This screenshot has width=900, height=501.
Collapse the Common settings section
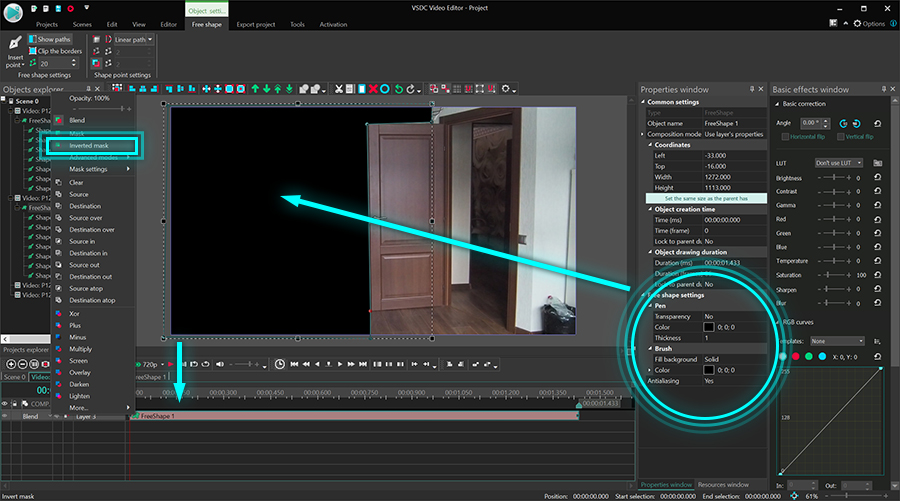[x=643, y=102]
